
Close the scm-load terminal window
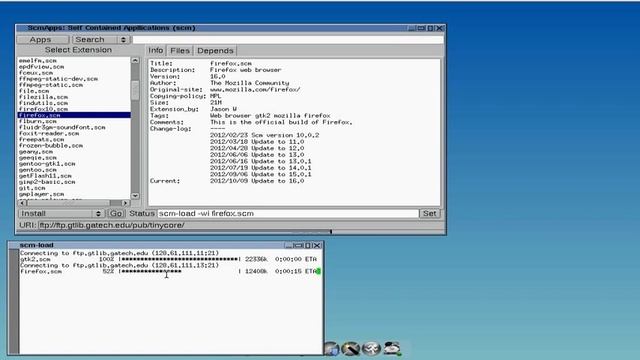[317, 245]
